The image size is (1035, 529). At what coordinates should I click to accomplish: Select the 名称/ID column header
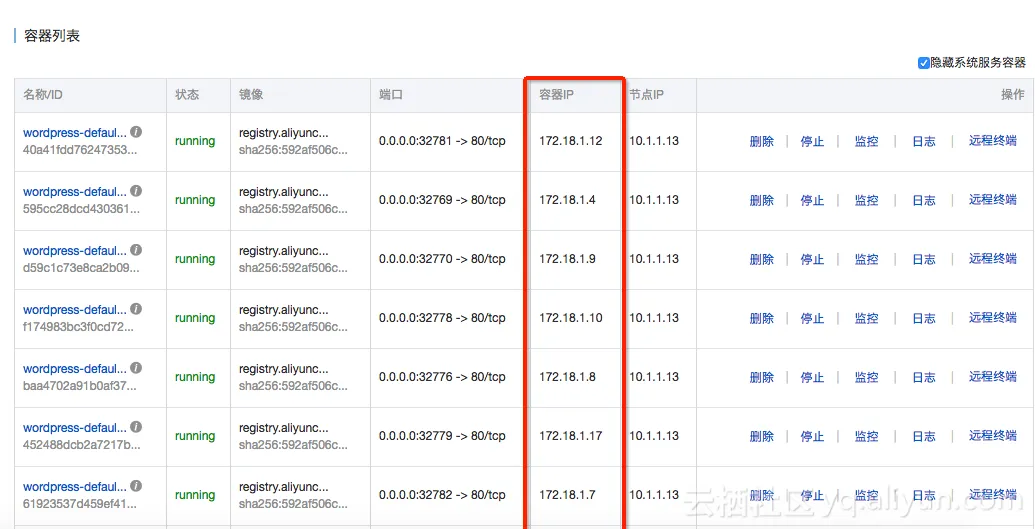coord(43,95)
